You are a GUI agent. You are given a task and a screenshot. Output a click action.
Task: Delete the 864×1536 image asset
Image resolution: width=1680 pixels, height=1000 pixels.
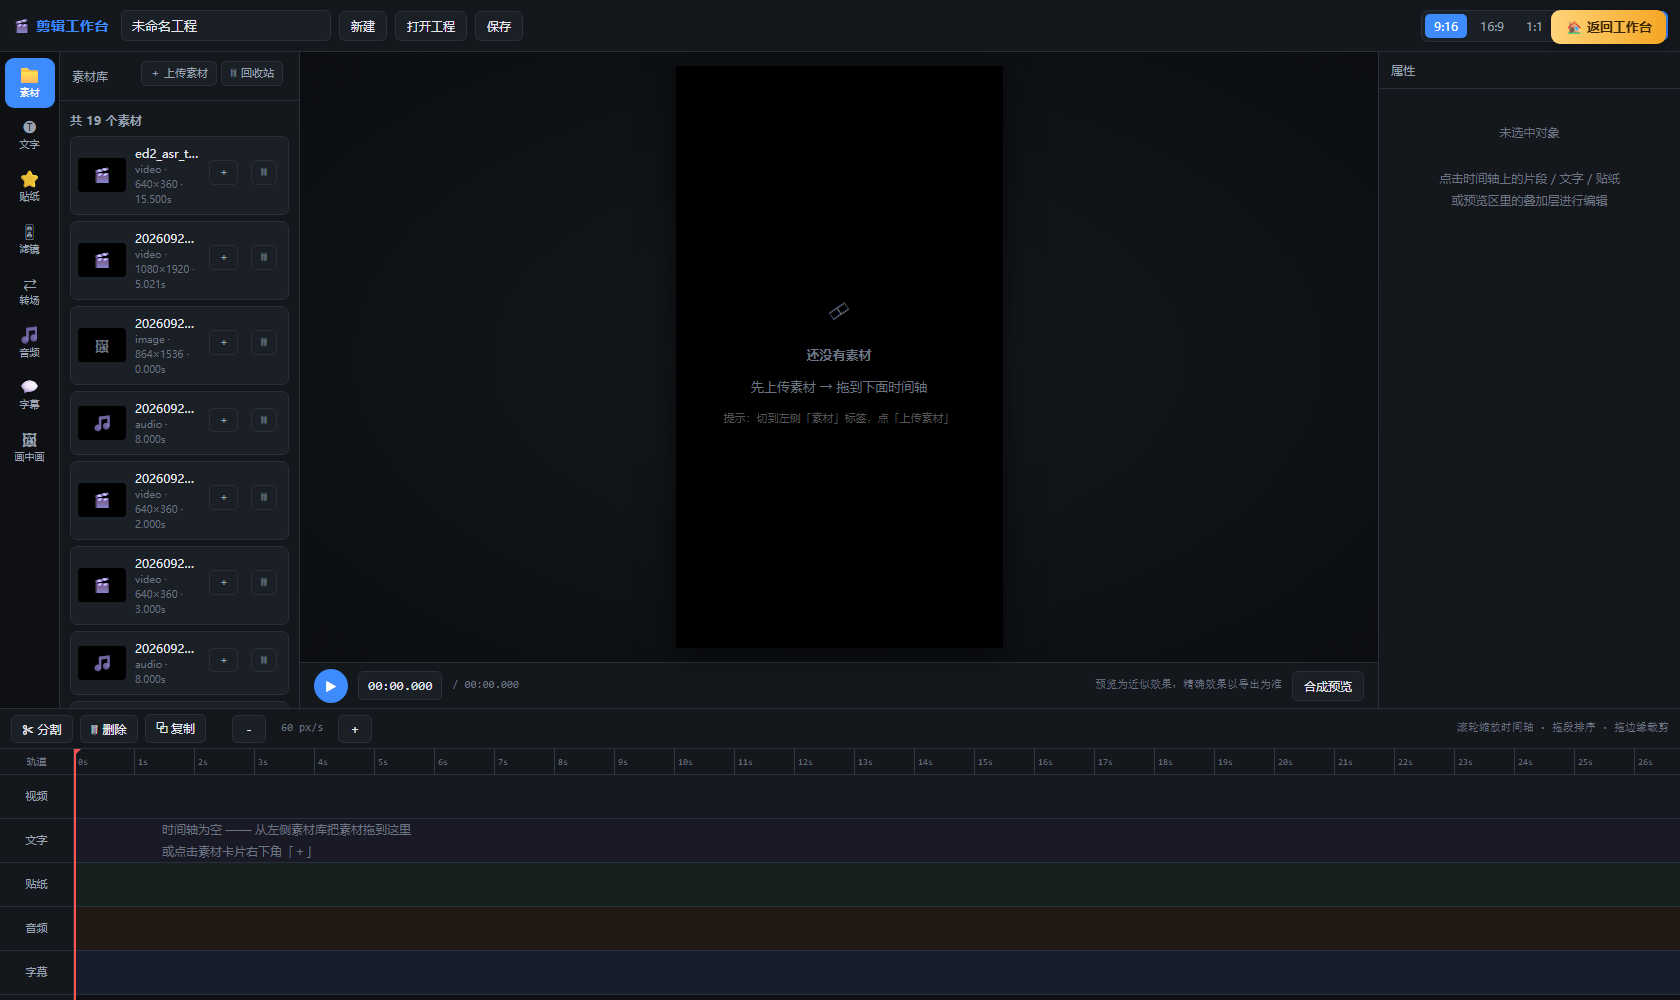264,343
